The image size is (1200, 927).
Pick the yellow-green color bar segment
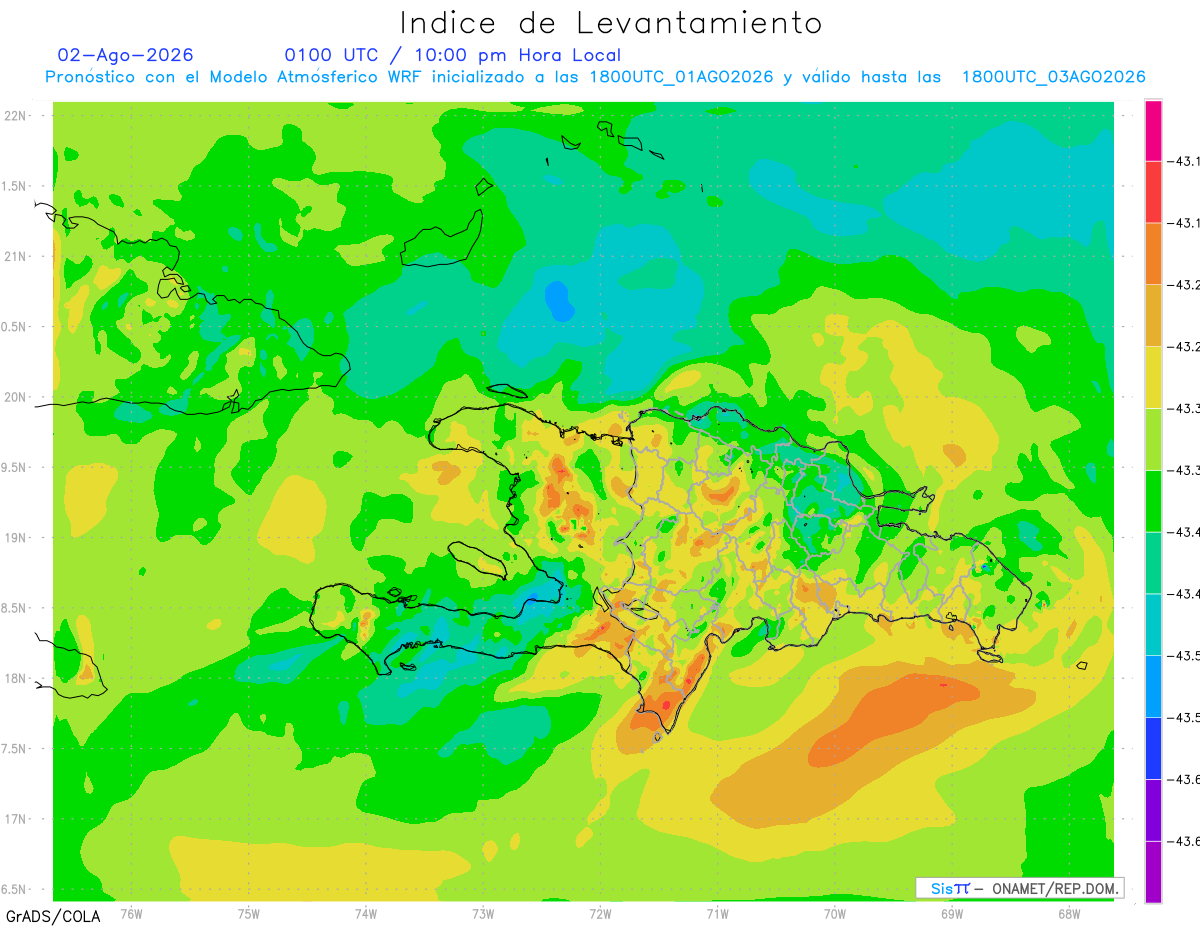point(1153,440)
